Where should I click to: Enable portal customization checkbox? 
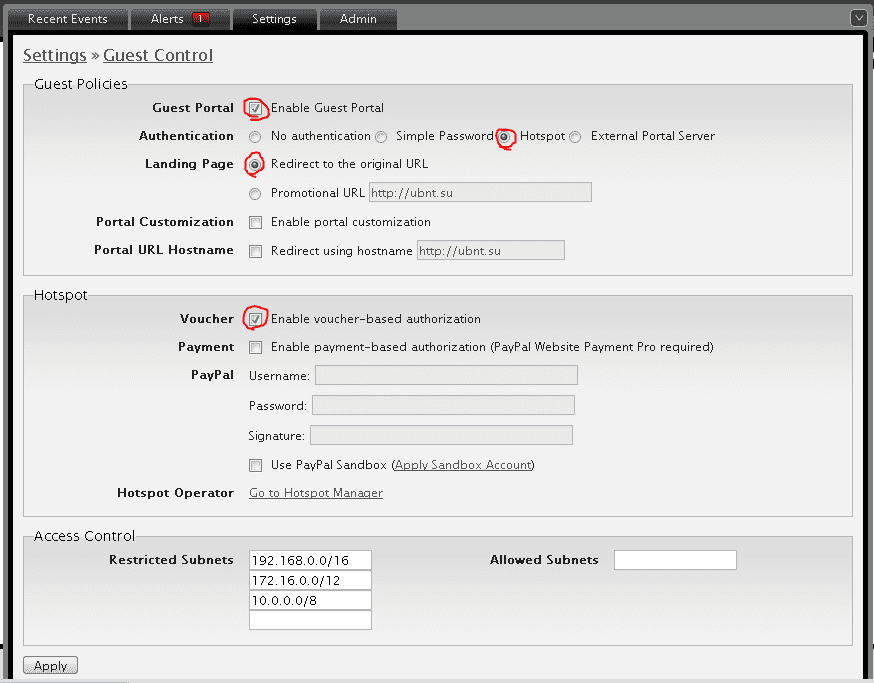255,222
